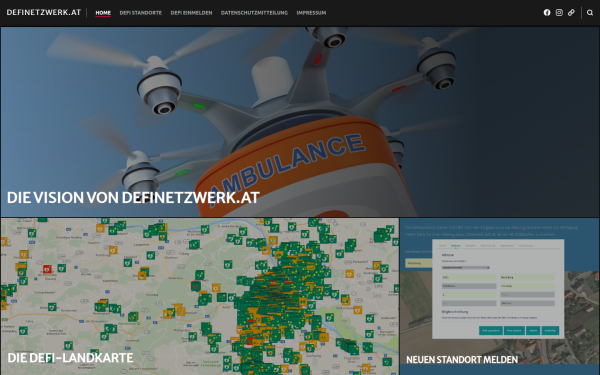Viewport: 600px width, 375px height.
Task: Open the 'Die Defi-Landkarte' headline
Action: tap(70, 358)
